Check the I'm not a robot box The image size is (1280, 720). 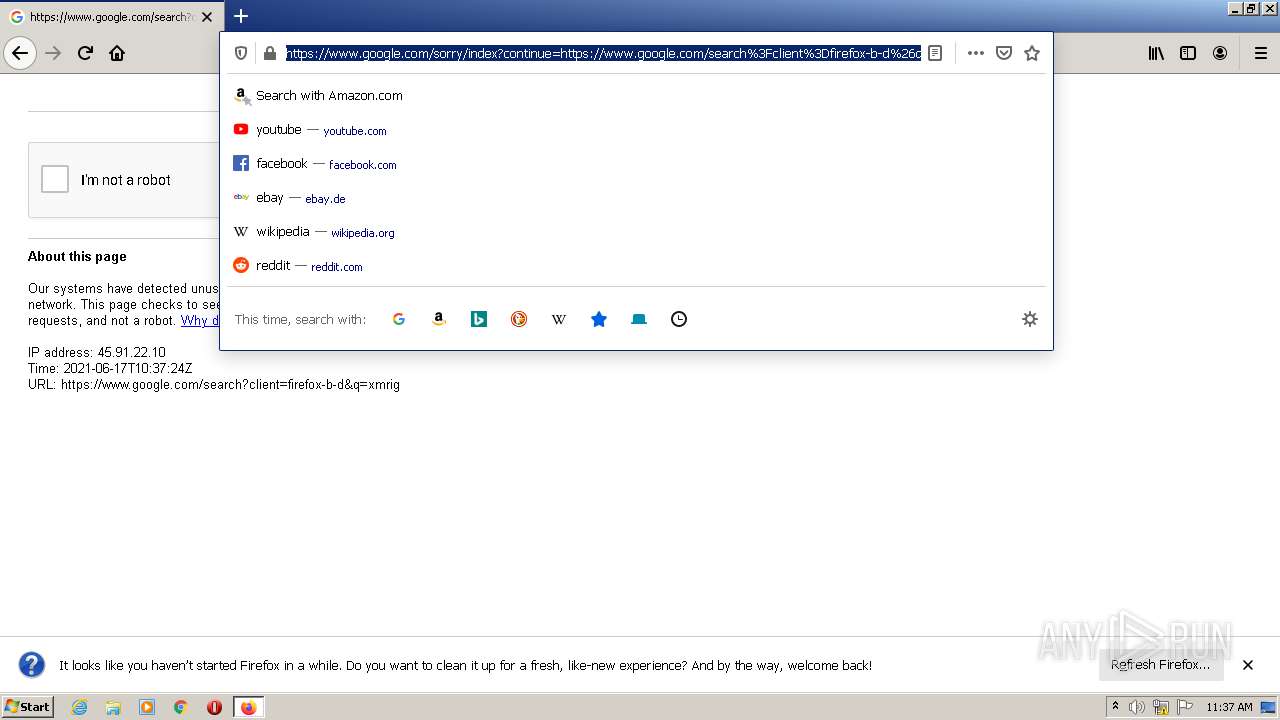pos(55,179)
